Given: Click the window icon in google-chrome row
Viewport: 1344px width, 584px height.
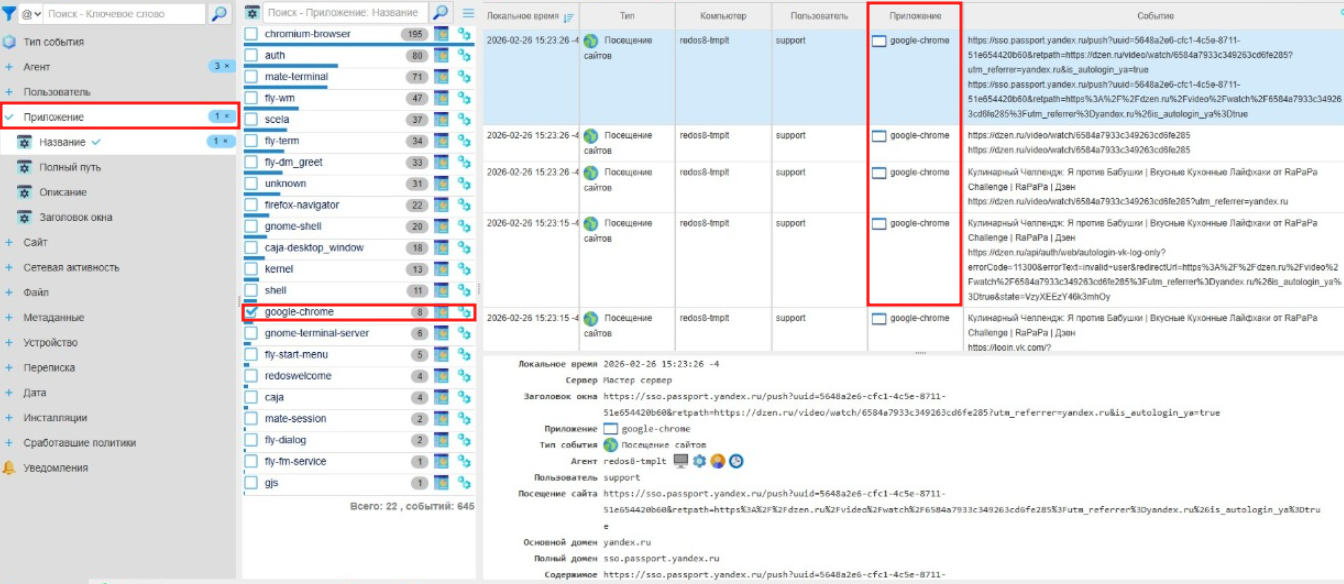Looking at the screenshot, I should pyautogui.click(x=441, y=312).
